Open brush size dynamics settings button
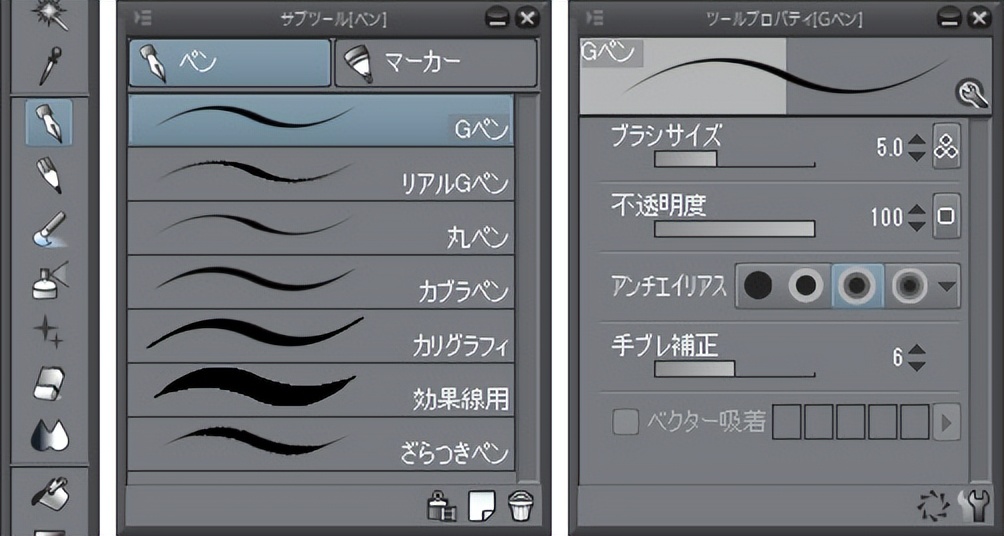Viewport: 1004px width, 536px height. tap(946, 148)
